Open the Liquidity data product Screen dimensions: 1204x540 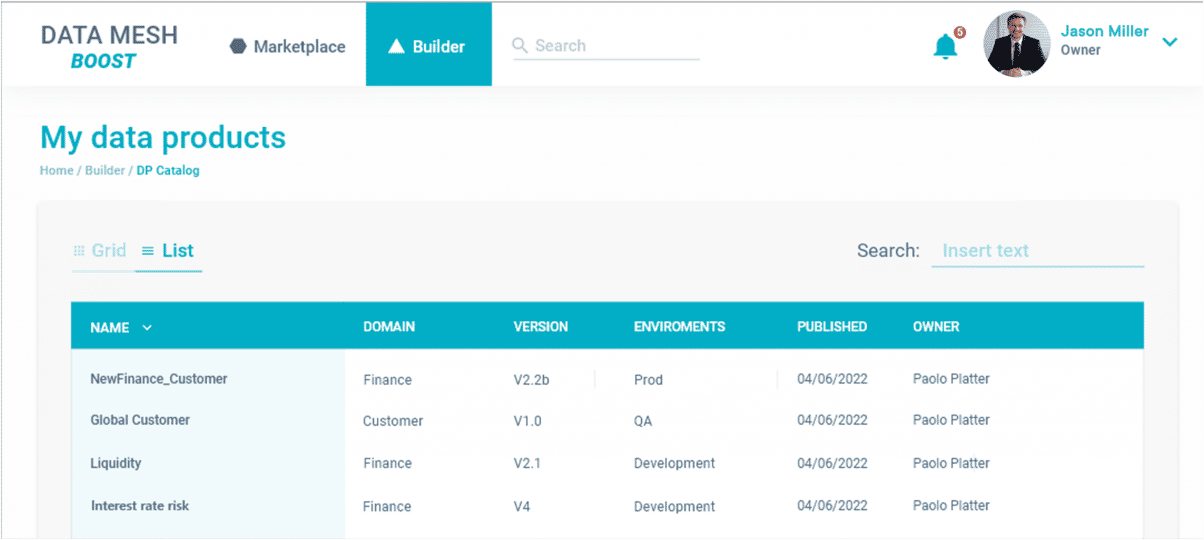pyautogui.click(x=116, y=463)
